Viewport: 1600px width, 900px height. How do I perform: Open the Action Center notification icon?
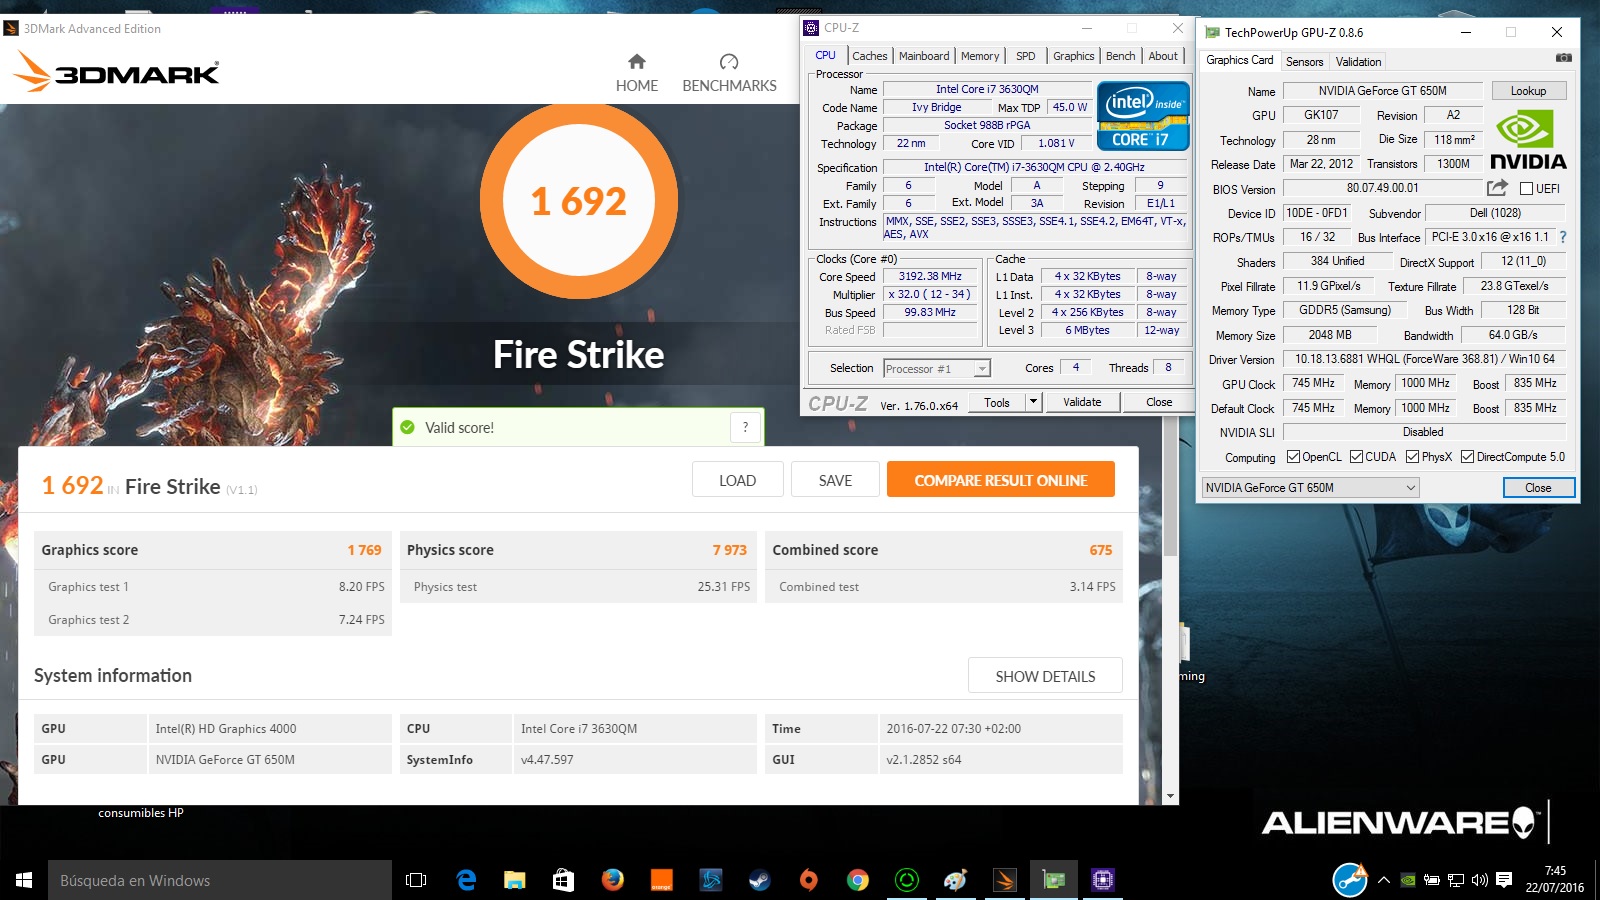click(1504, 880)
